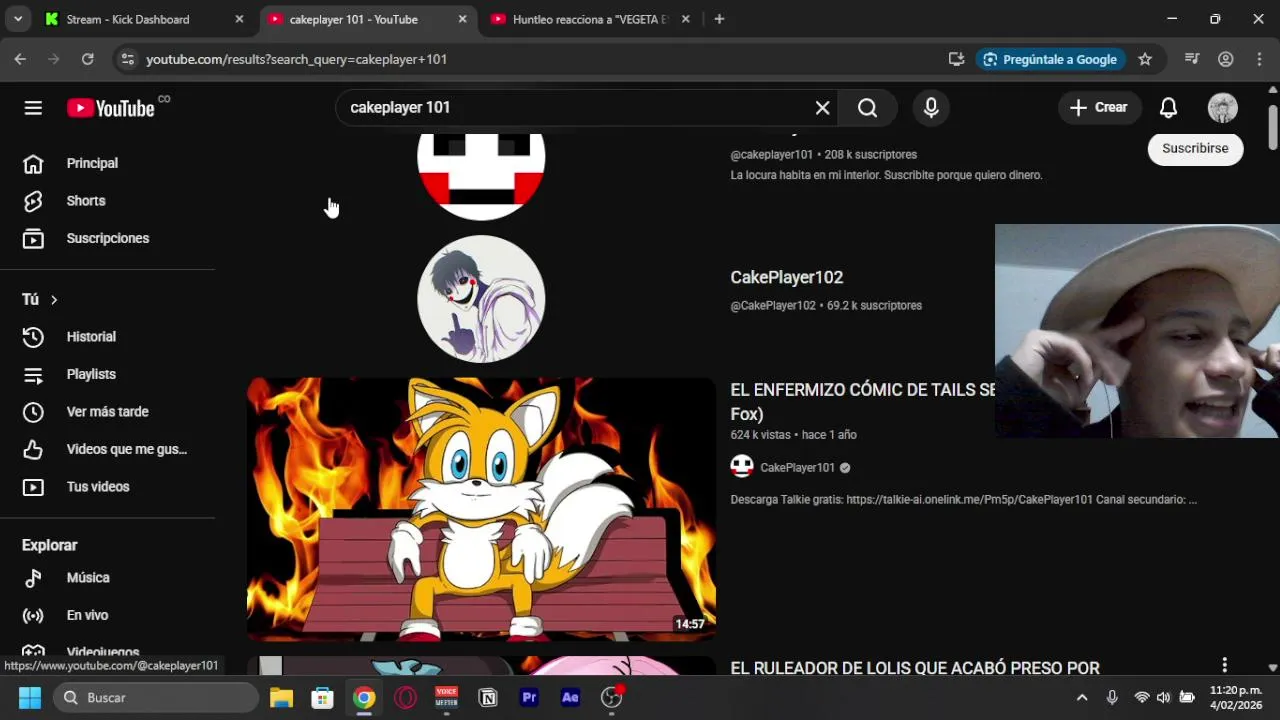Open EL ENFERMIZO CÓMIC DE TAILS title
Image resolution: width=1280 pixels, height=720 pixels.
coord(863,401)
